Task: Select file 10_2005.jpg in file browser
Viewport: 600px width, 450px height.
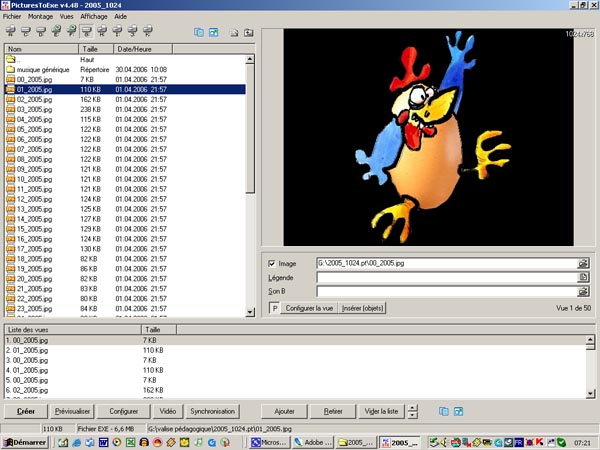Action: (x=125, y=179)
